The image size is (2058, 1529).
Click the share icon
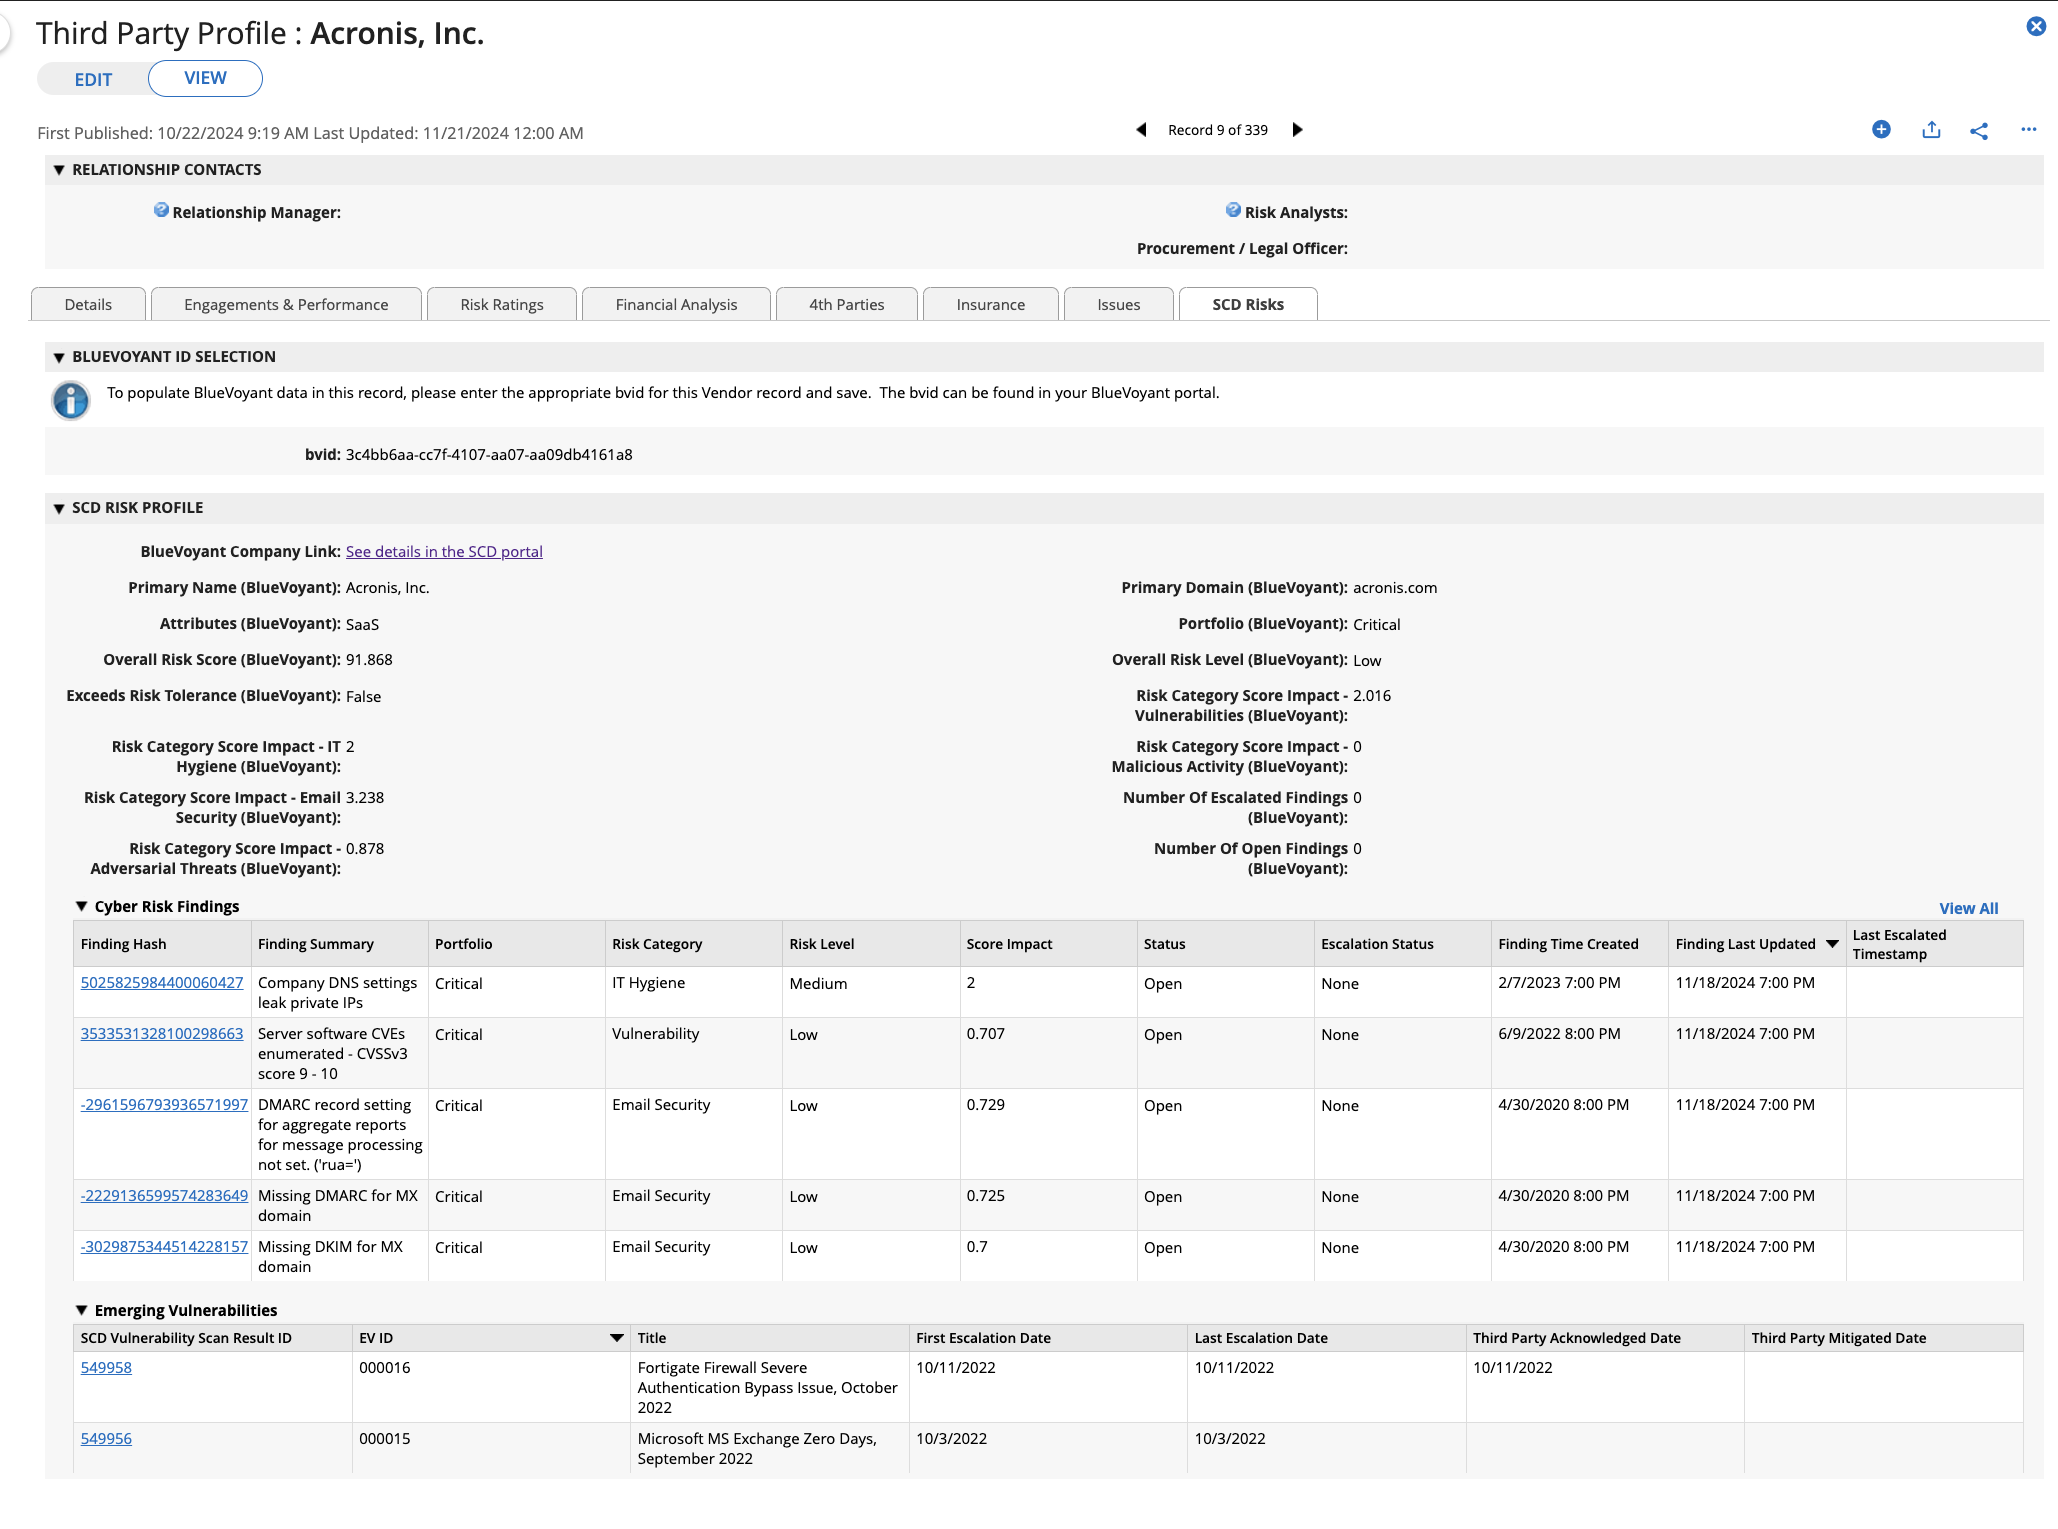(1979, 130)
